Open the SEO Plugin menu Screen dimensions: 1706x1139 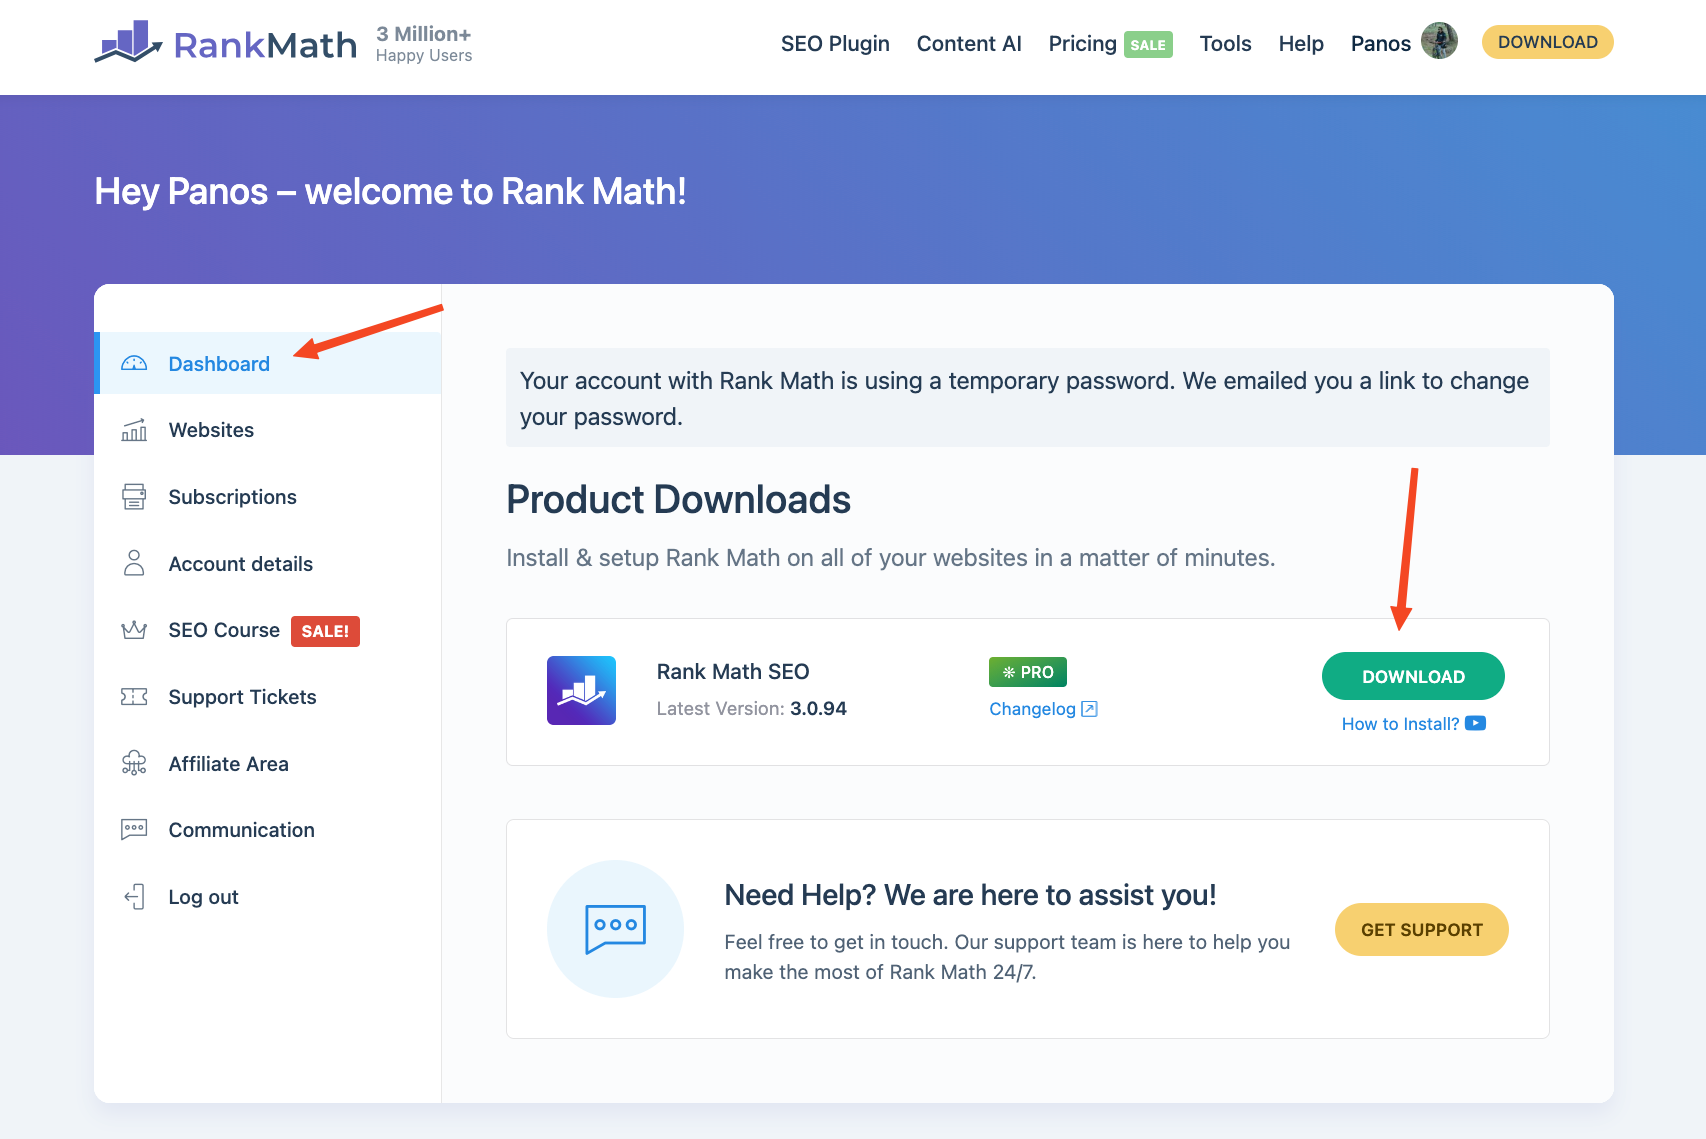835,44
